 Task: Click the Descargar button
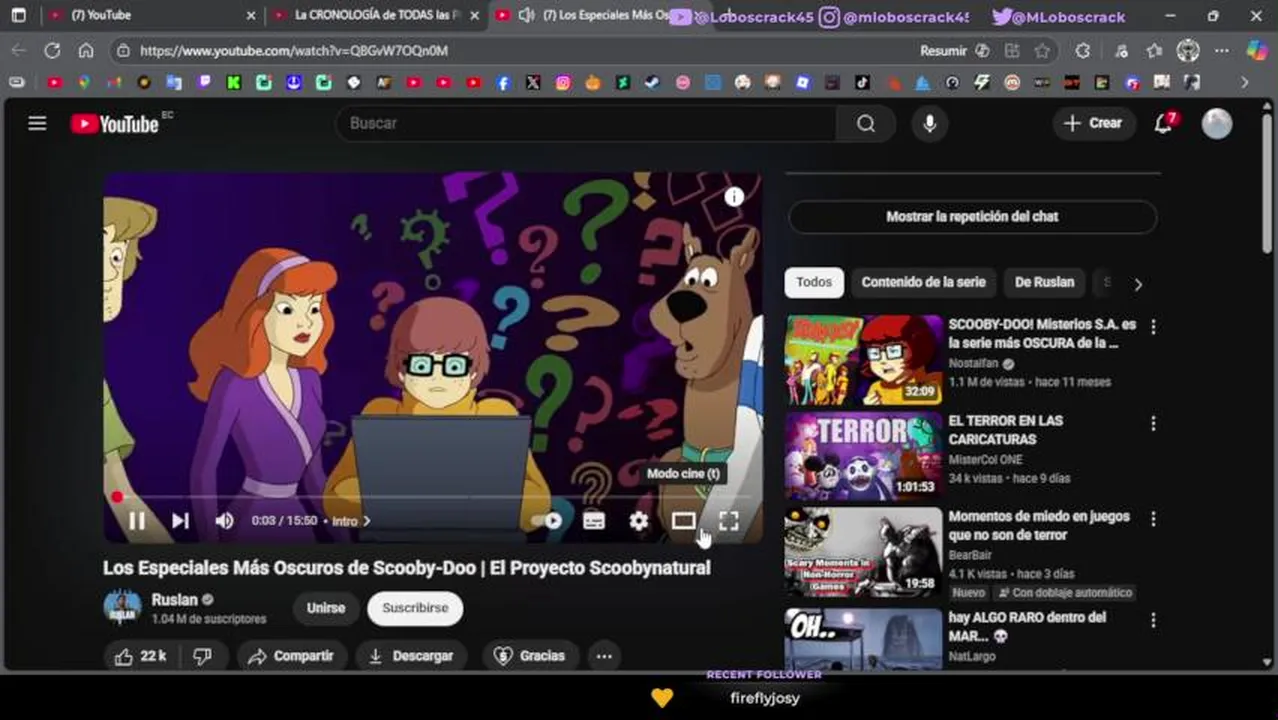coord(410,656)
